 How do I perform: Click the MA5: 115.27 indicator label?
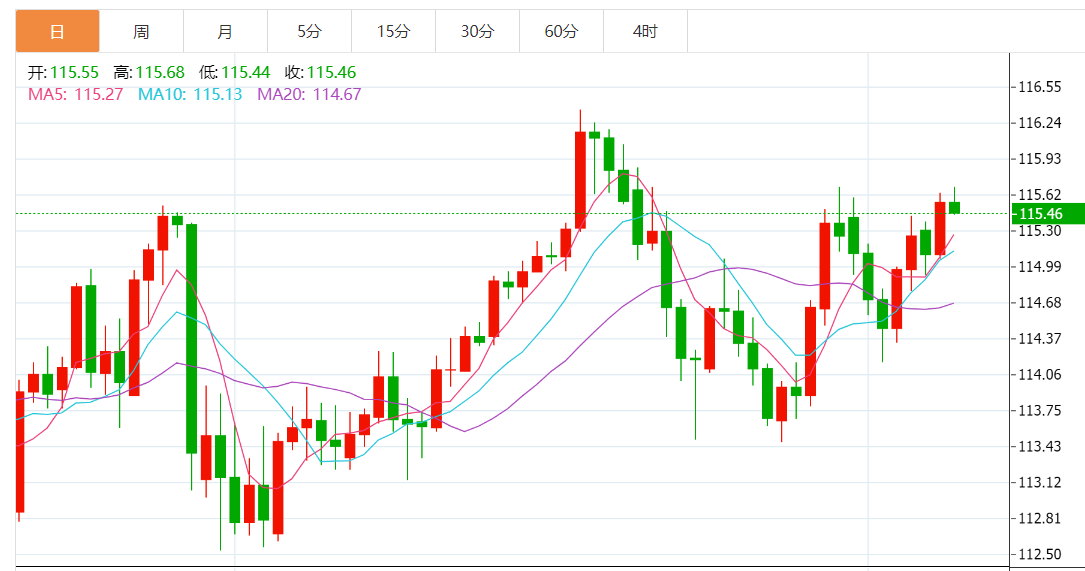[x=76, y=94]
